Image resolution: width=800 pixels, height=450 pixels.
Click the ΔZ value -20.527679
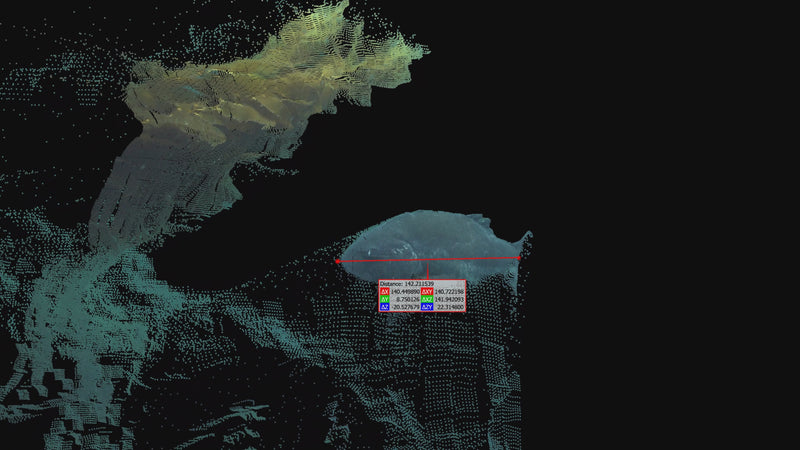[405, 307]
